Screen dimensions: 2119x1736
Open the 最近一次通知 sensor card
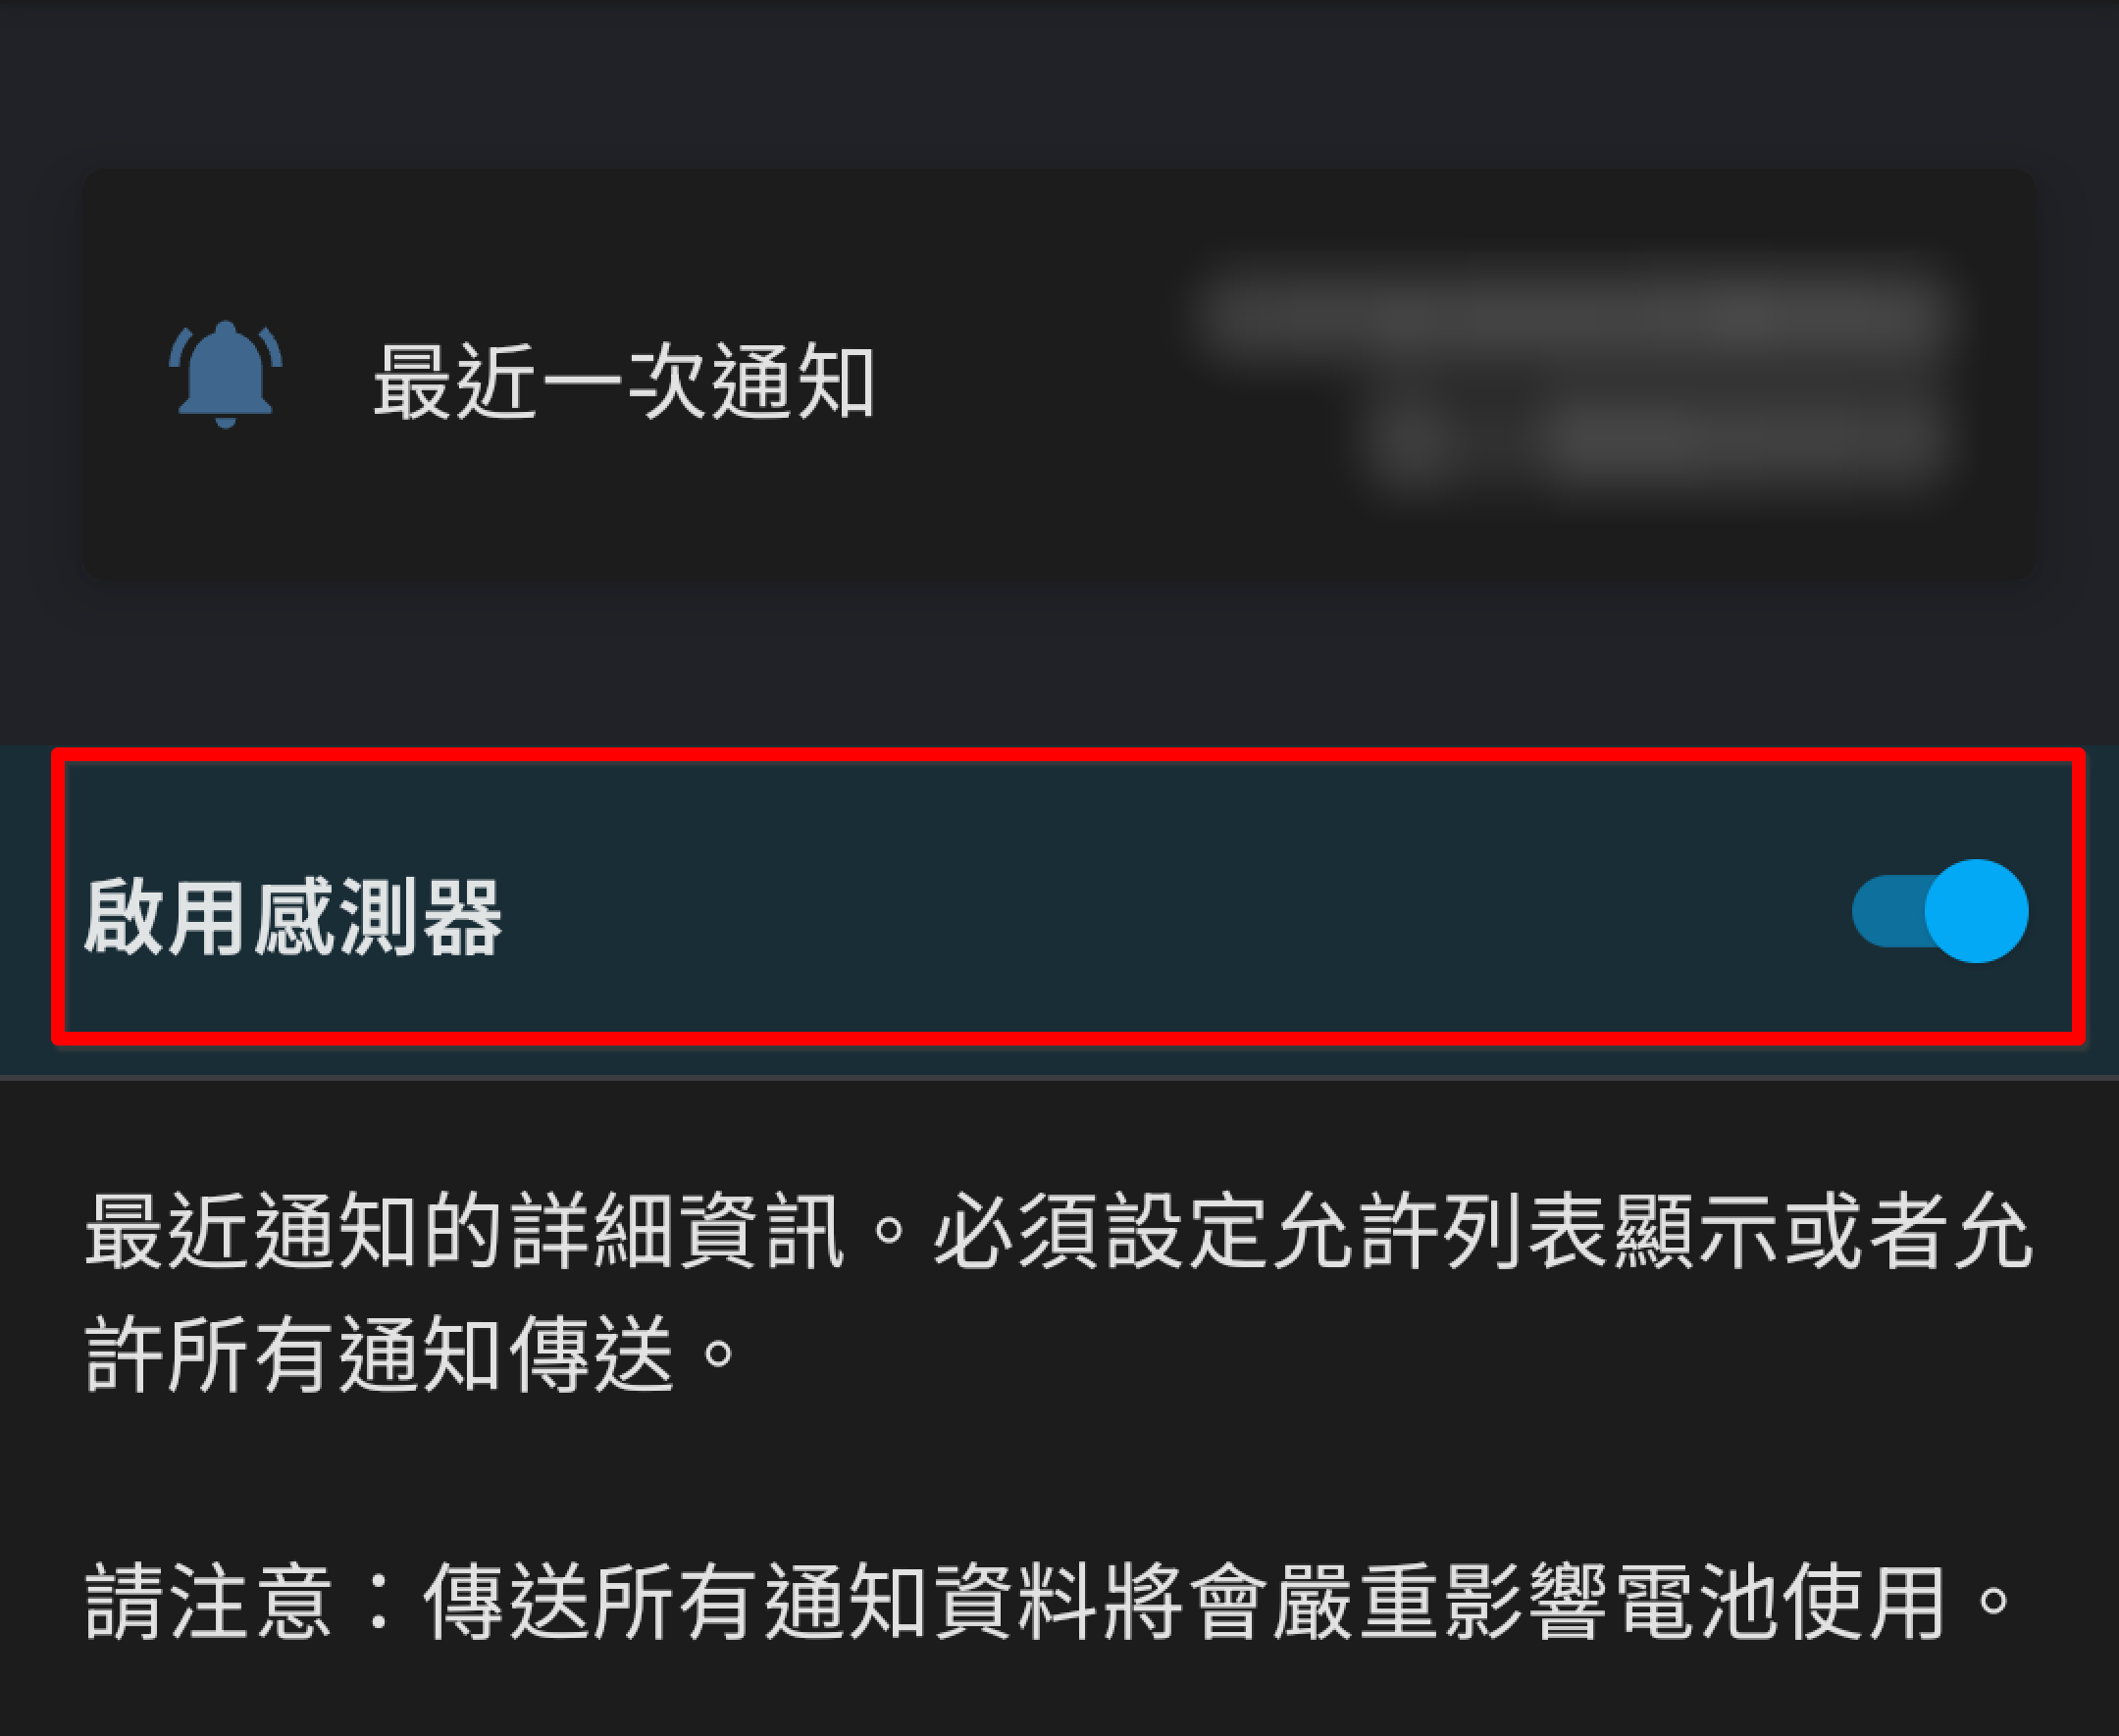(1059, 374)
